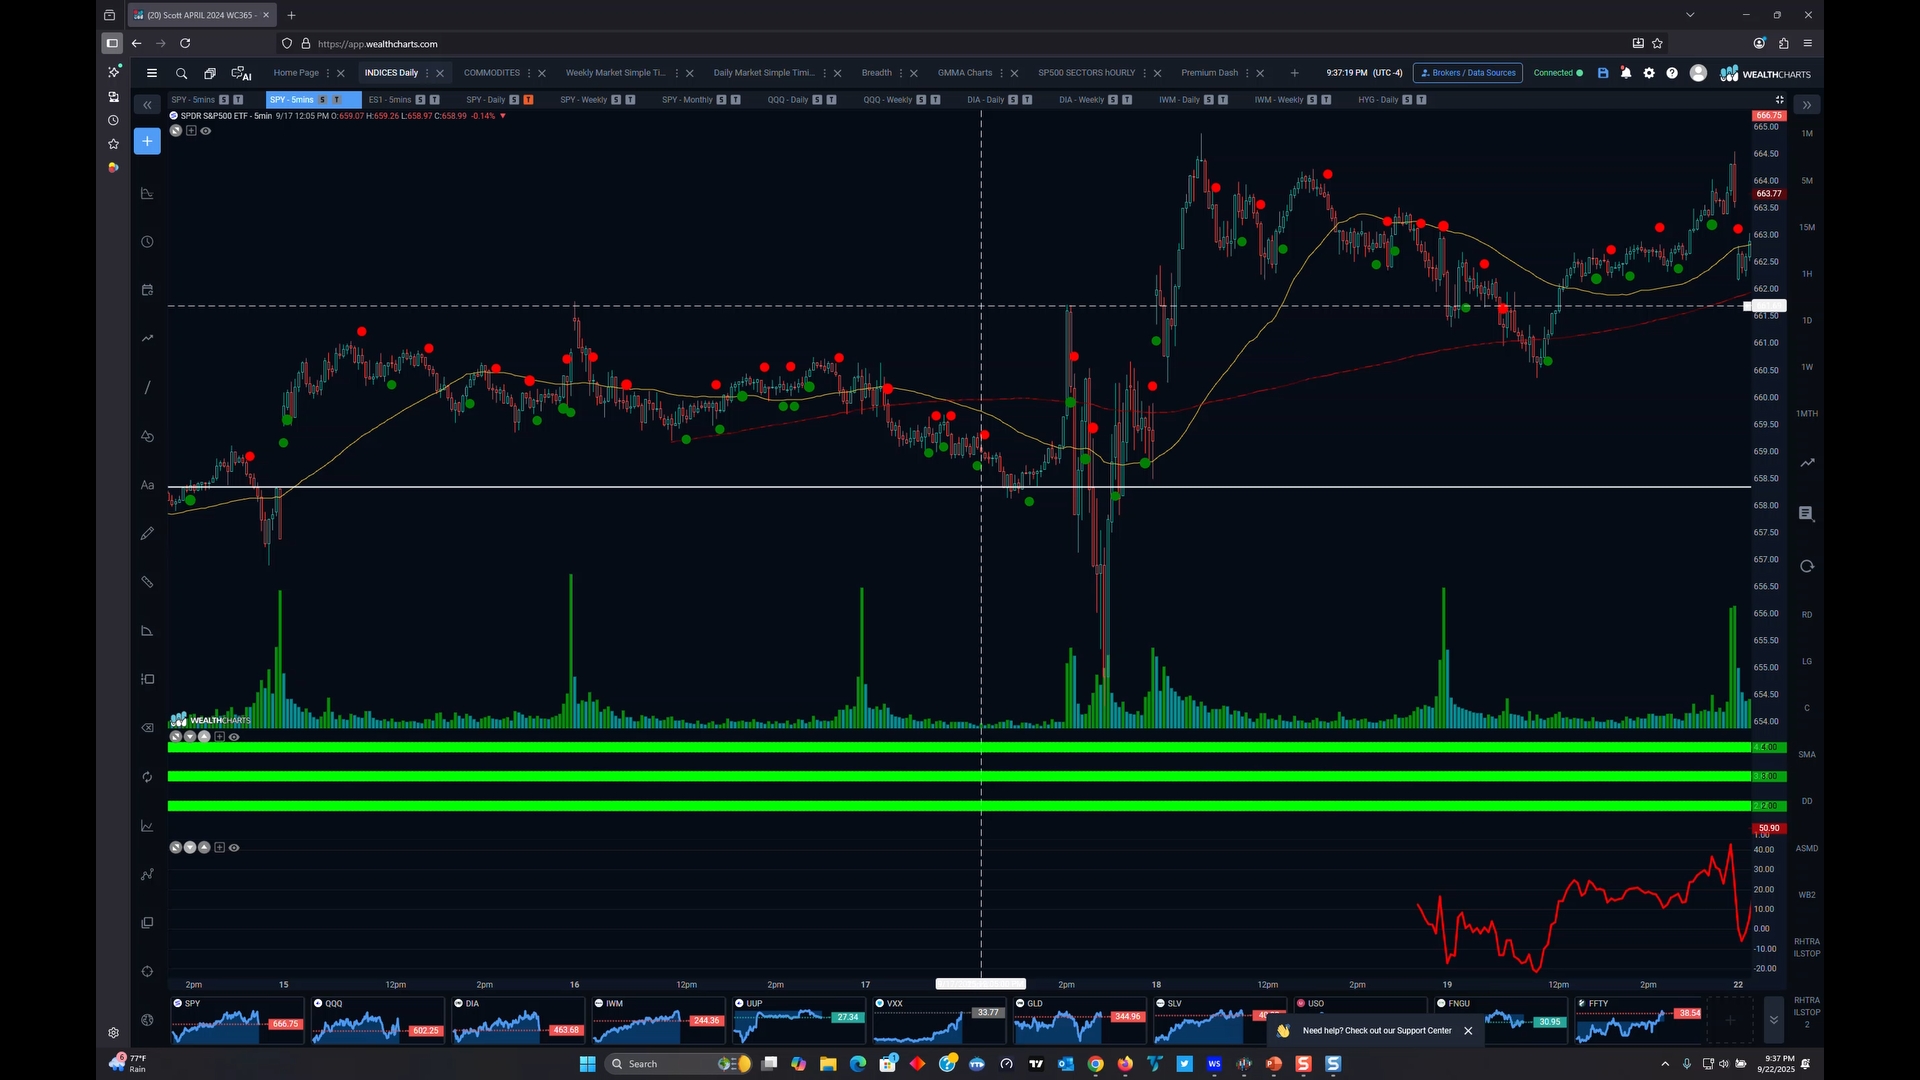Open the WealthCharts settings gear

[1649, 73]
